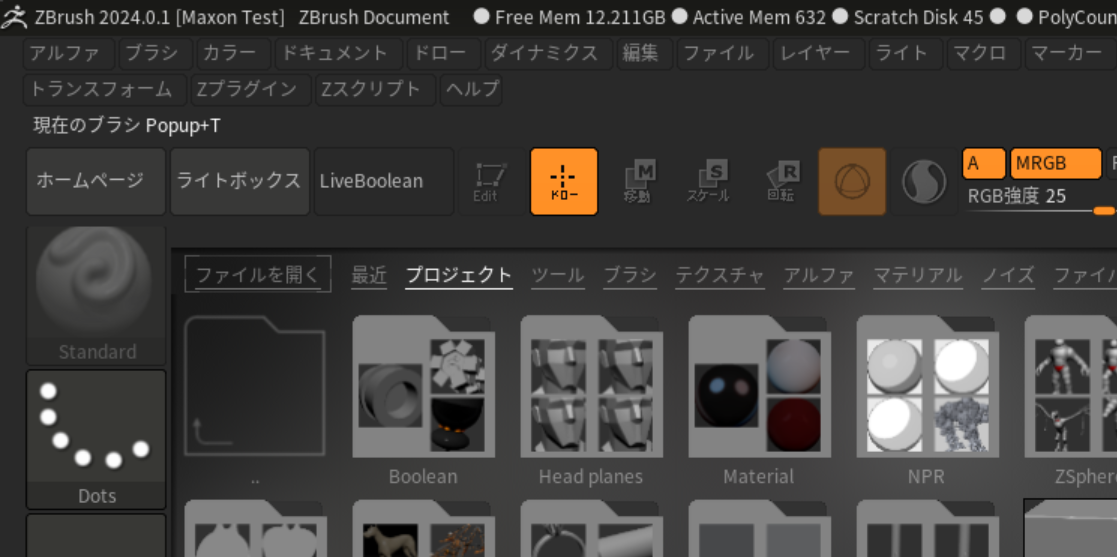Activate the Edit mode icon
Viewport: 1117px width, 557px height.
click(x=490, y=182)
